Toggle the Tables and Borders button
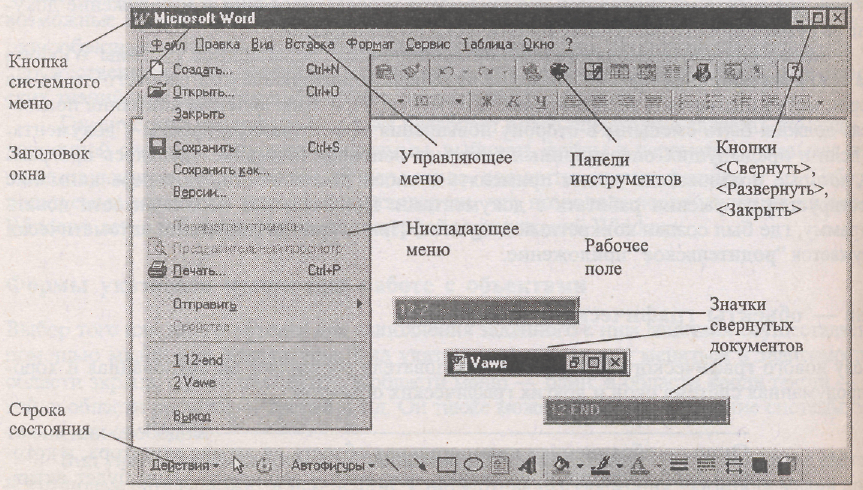Screen dimensions: 863x490 (x=593, y=72)
